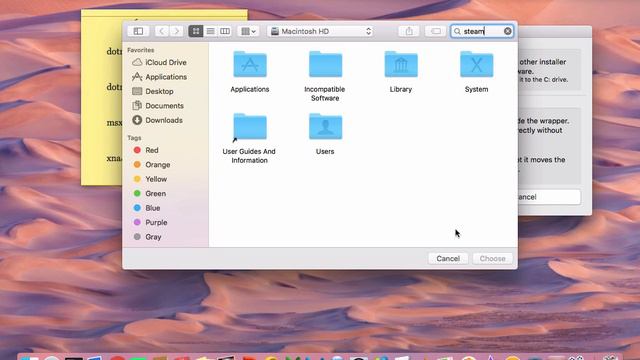Go back with the left arrow
Image resolution: width=640 pixels, height=360 pixels.
coord(162,31)
